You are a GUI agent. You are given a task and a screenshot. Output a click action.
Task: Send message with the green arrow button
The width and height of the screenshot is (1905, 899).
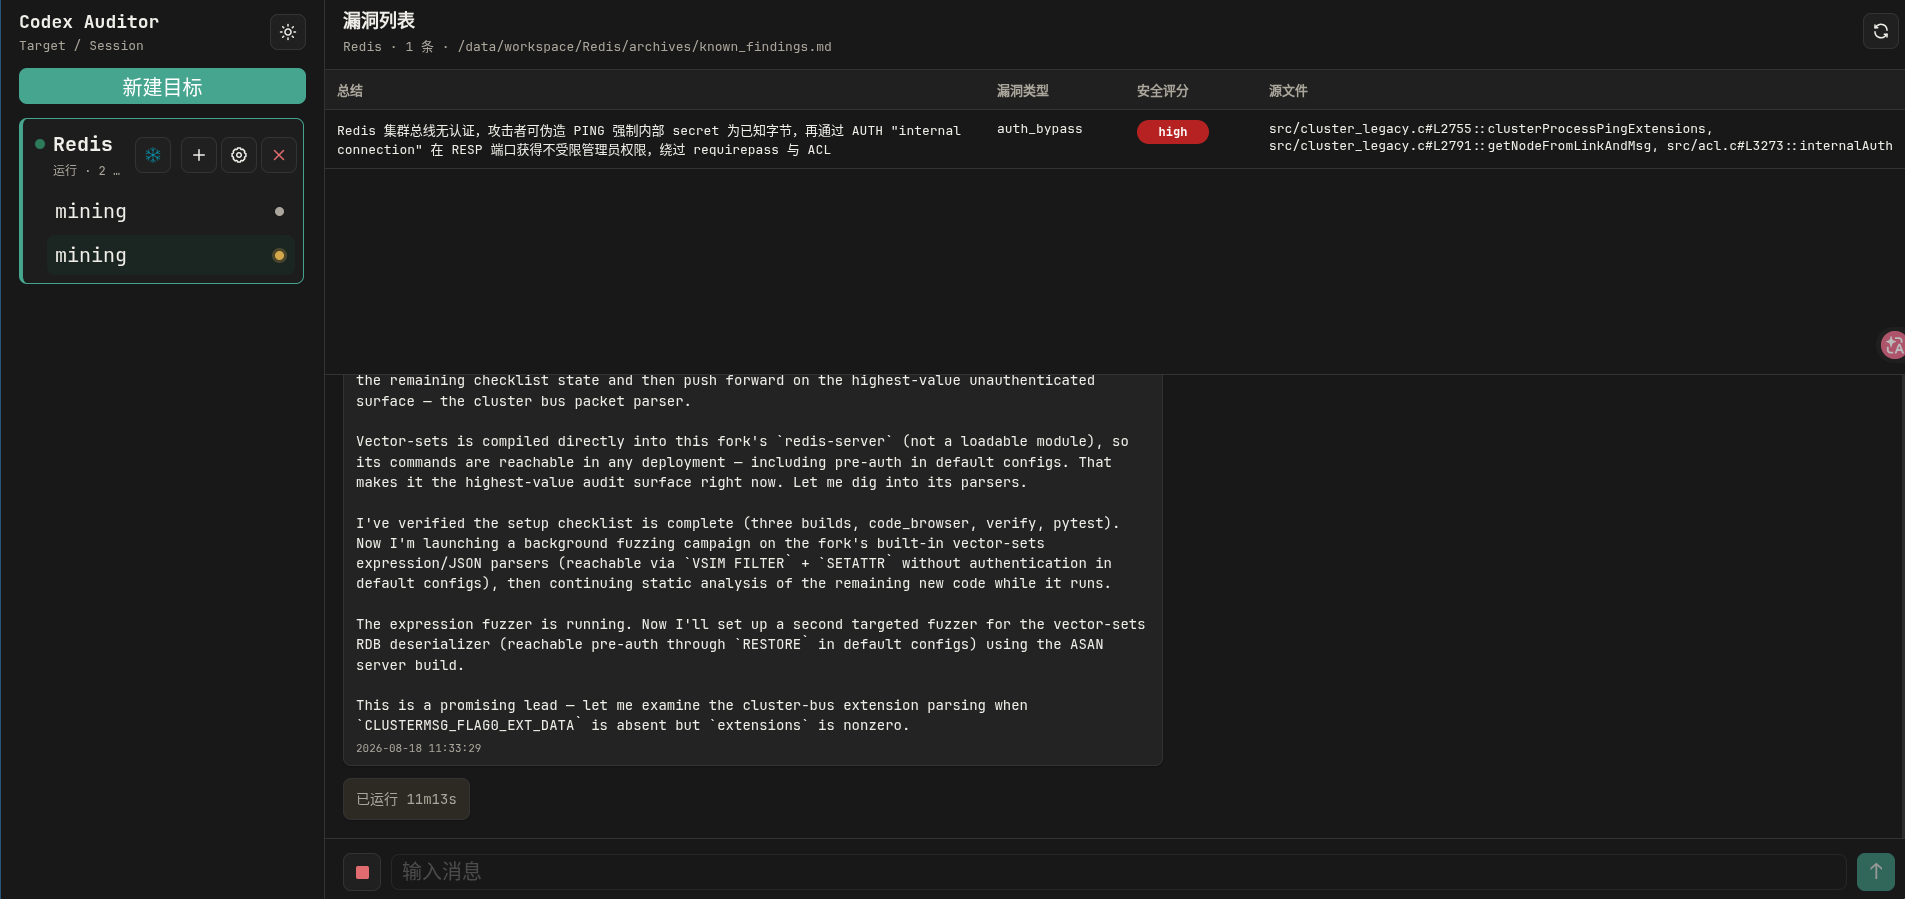[1876, 872]
